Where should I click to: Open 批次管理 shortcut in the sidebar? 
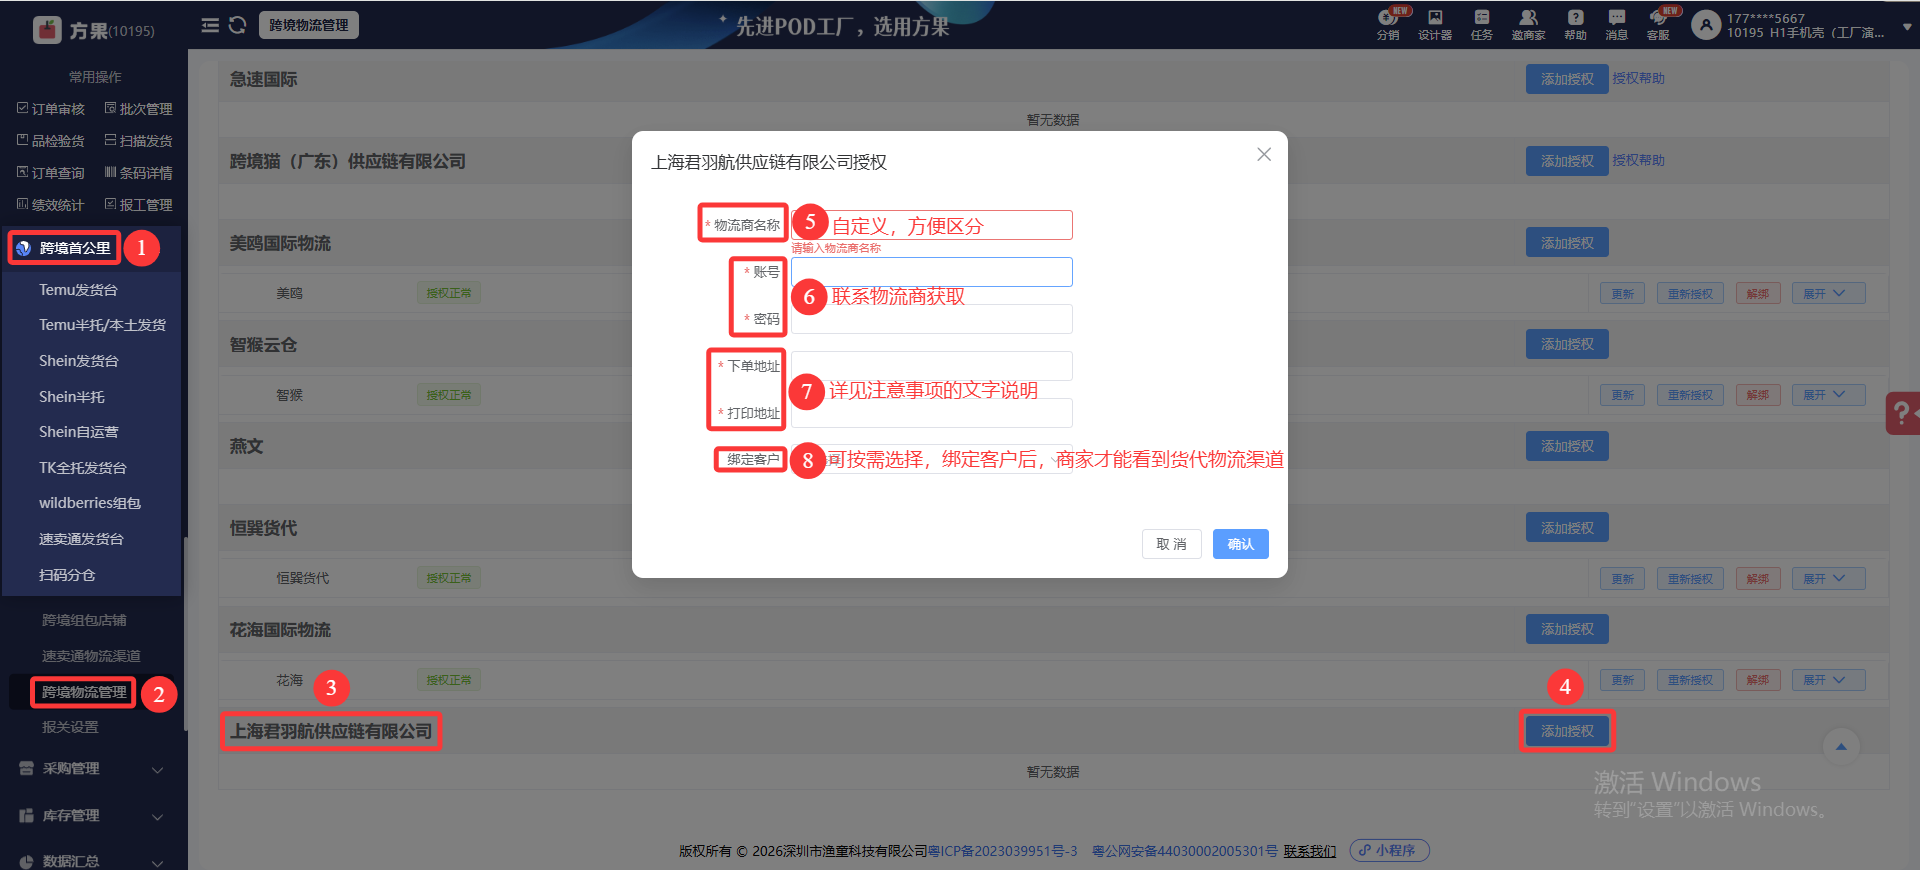coord(139,109)
